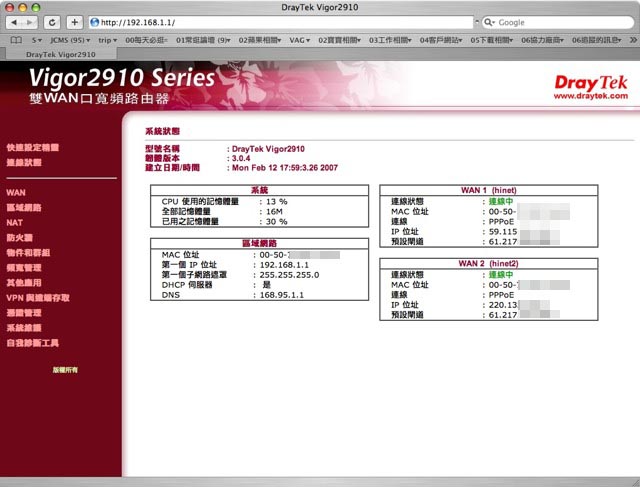Click the 版權所有 link in sidebar
Image resolution: width=640 pixels, height=487 pixels.
tap(65, 370)
